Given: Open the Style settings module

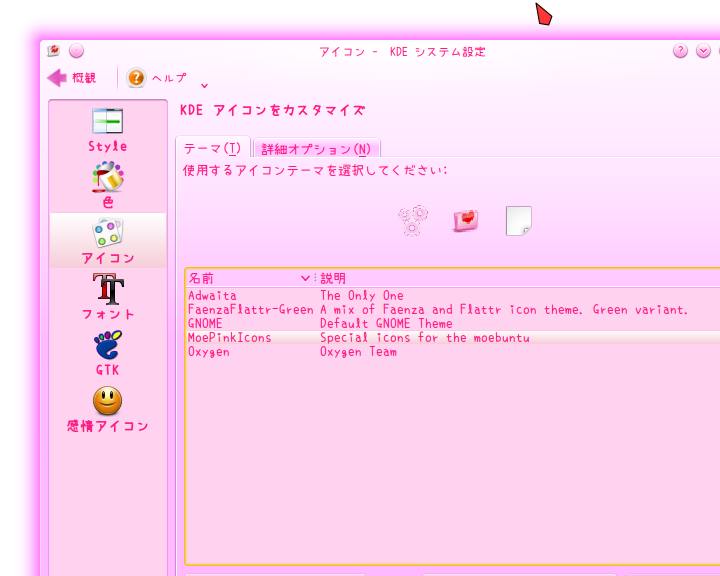Looking at the screenshot, I should coord(107,130).
